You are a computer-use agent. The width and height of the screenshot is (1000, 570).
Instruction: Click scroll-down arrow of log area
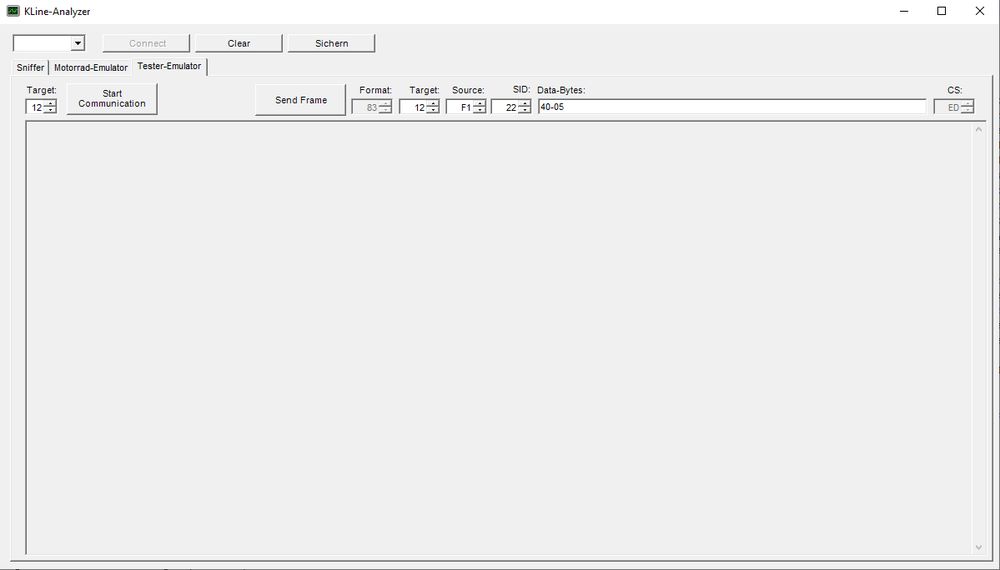(x=978, y=547)
